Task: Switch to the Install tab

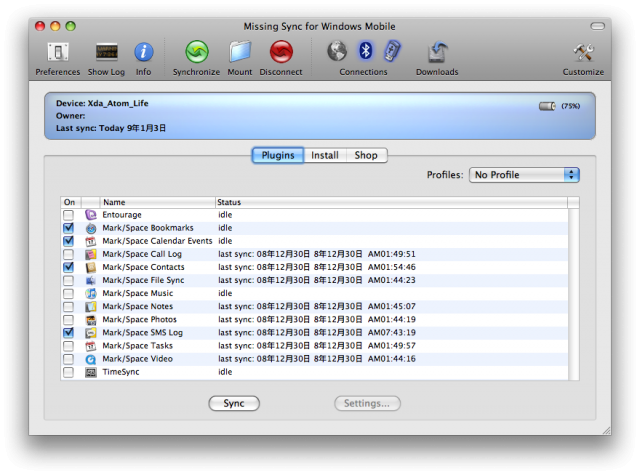Action: tap(325, 155)
